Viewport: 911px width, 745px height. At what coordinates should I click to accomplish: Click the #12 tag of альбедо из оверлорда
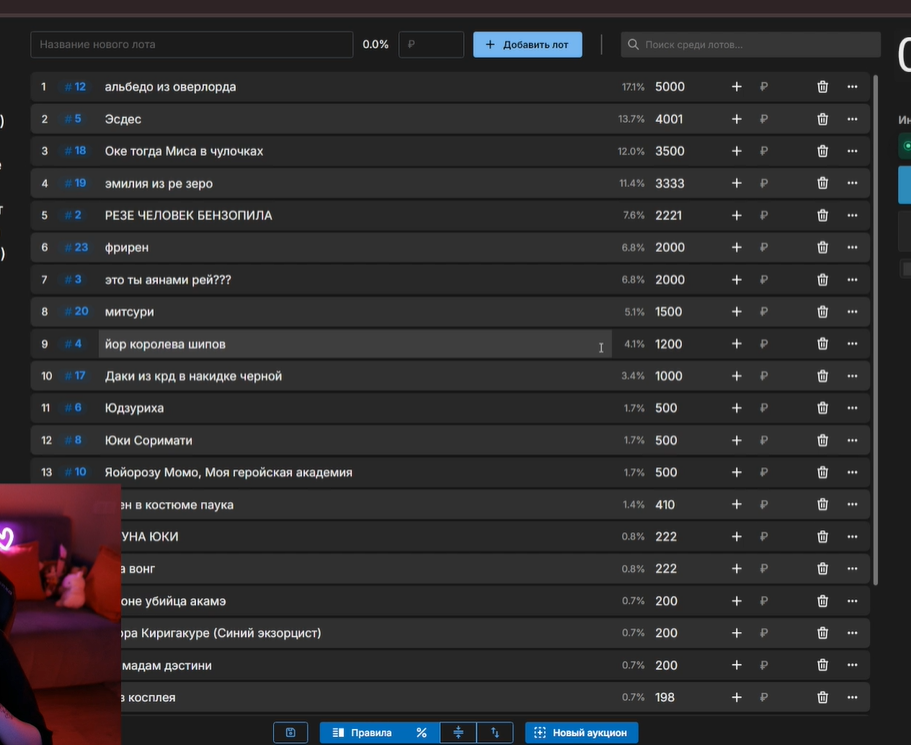click(75, 87)
